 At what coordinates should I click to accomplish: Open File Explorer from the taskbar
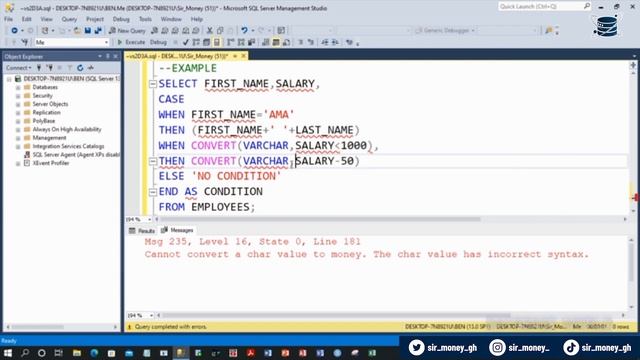point(77,353)
